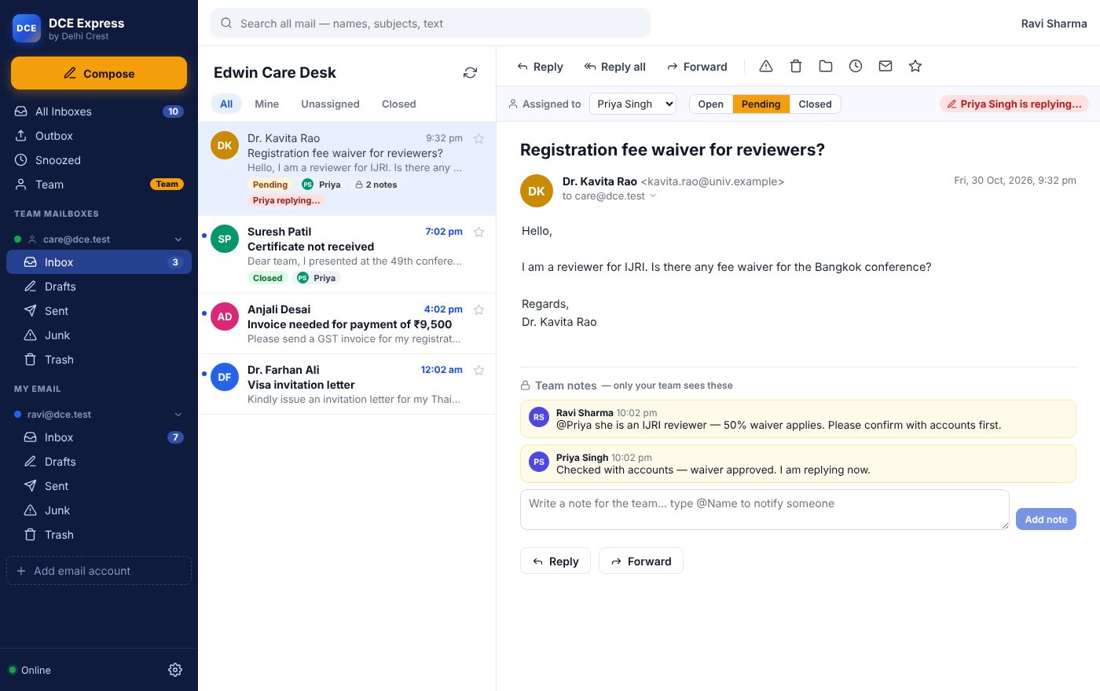Click the Forward button below team notes
Screen dimensions: 1100x691
641,561
